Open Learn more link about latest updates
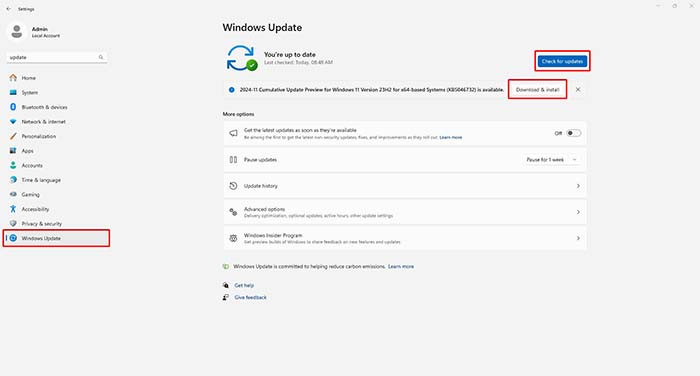This screenshot has width=700, height=376. [451, 138]
